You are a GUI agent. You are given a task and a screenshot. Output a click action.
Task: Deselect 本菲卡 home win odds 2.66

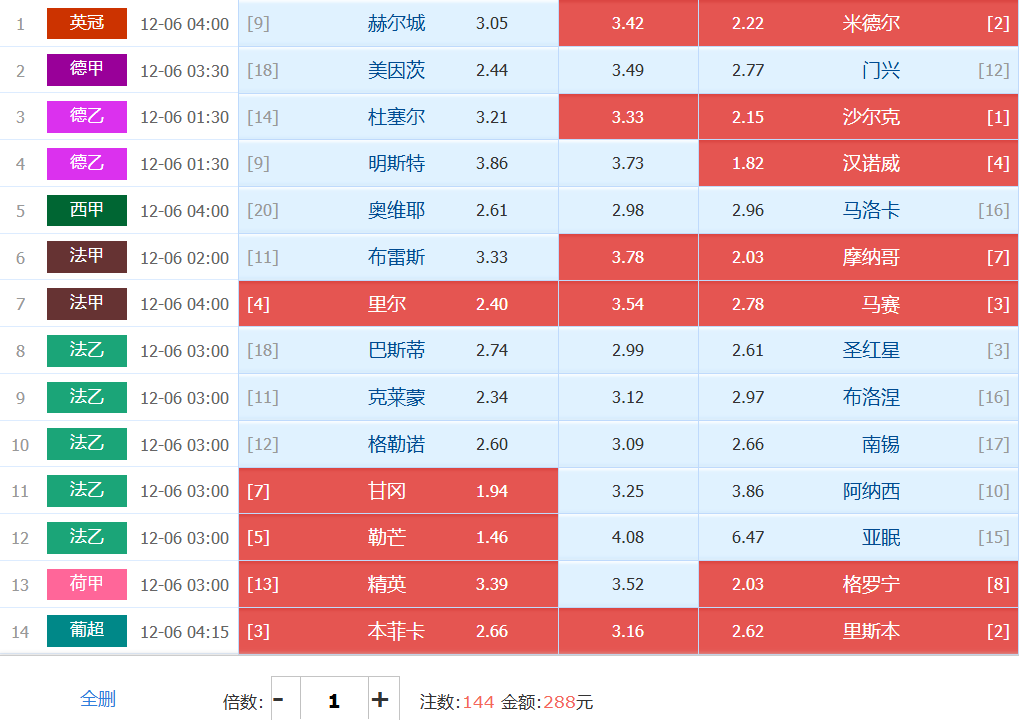(x=398, y=631)
